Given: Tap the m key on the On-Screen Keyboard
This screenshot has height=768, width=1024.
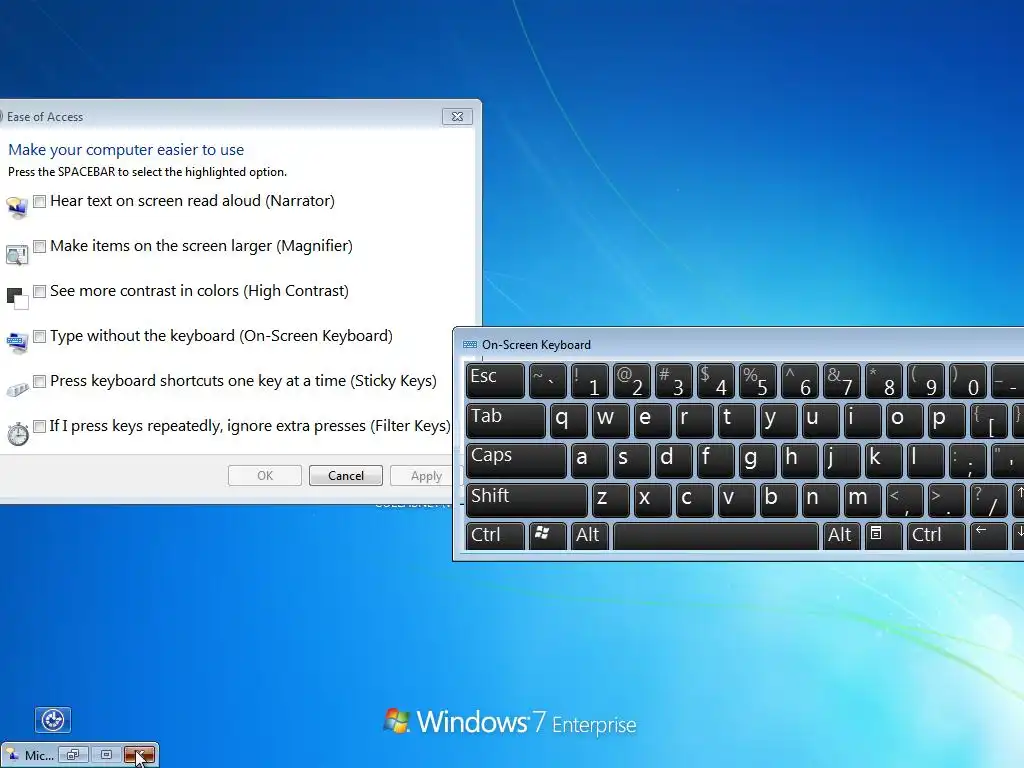Looking at the screenshot, I should click(x=862, y=500).
